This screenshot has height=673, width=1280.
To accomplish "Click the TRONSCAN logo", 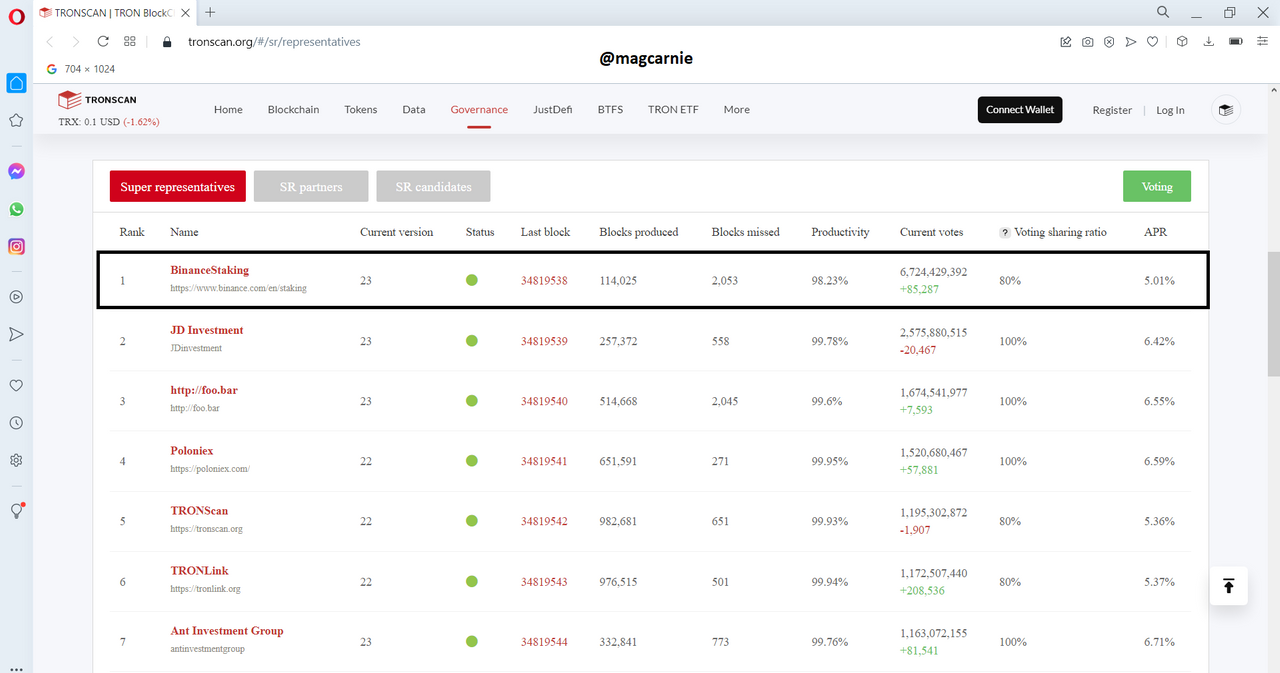I will [x=97, y=100].
